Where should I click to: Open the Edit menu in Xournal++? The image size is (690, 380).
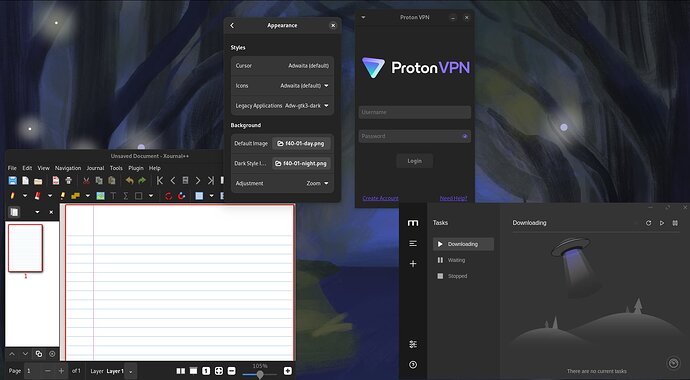[27, 168]
